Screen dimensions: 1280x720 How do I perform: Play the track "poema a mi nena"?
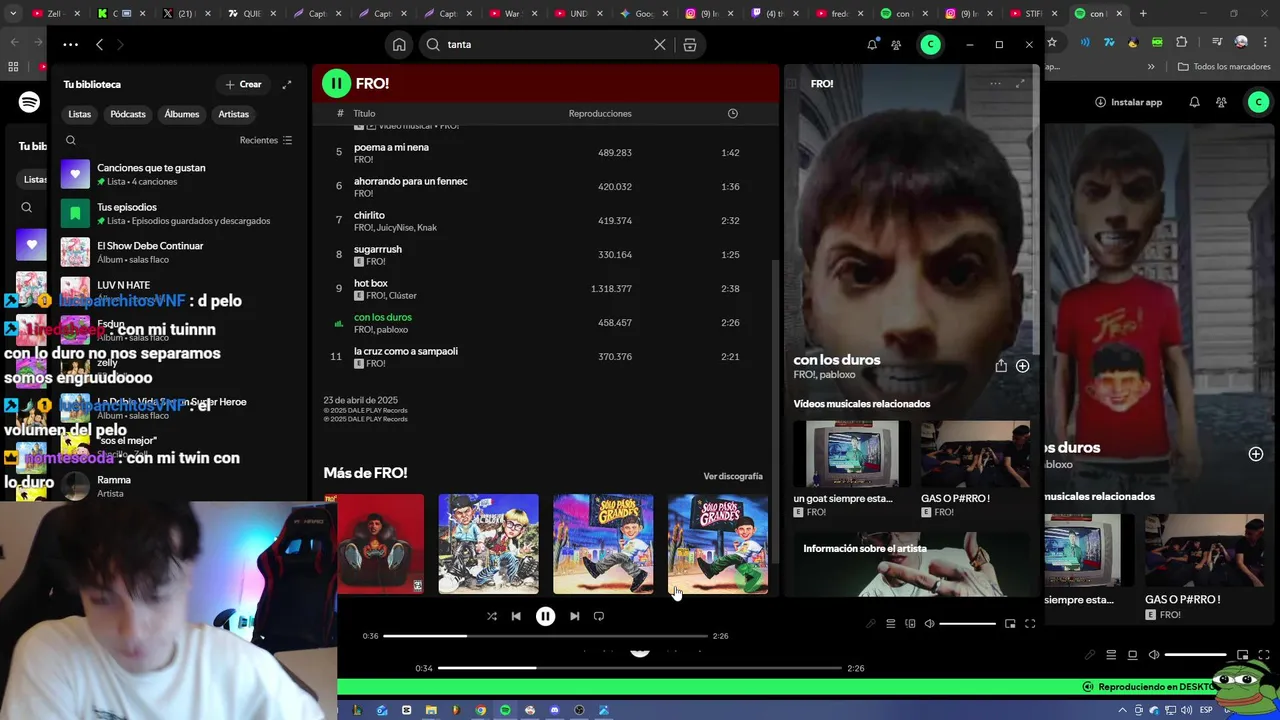click(x=546, y=153)
